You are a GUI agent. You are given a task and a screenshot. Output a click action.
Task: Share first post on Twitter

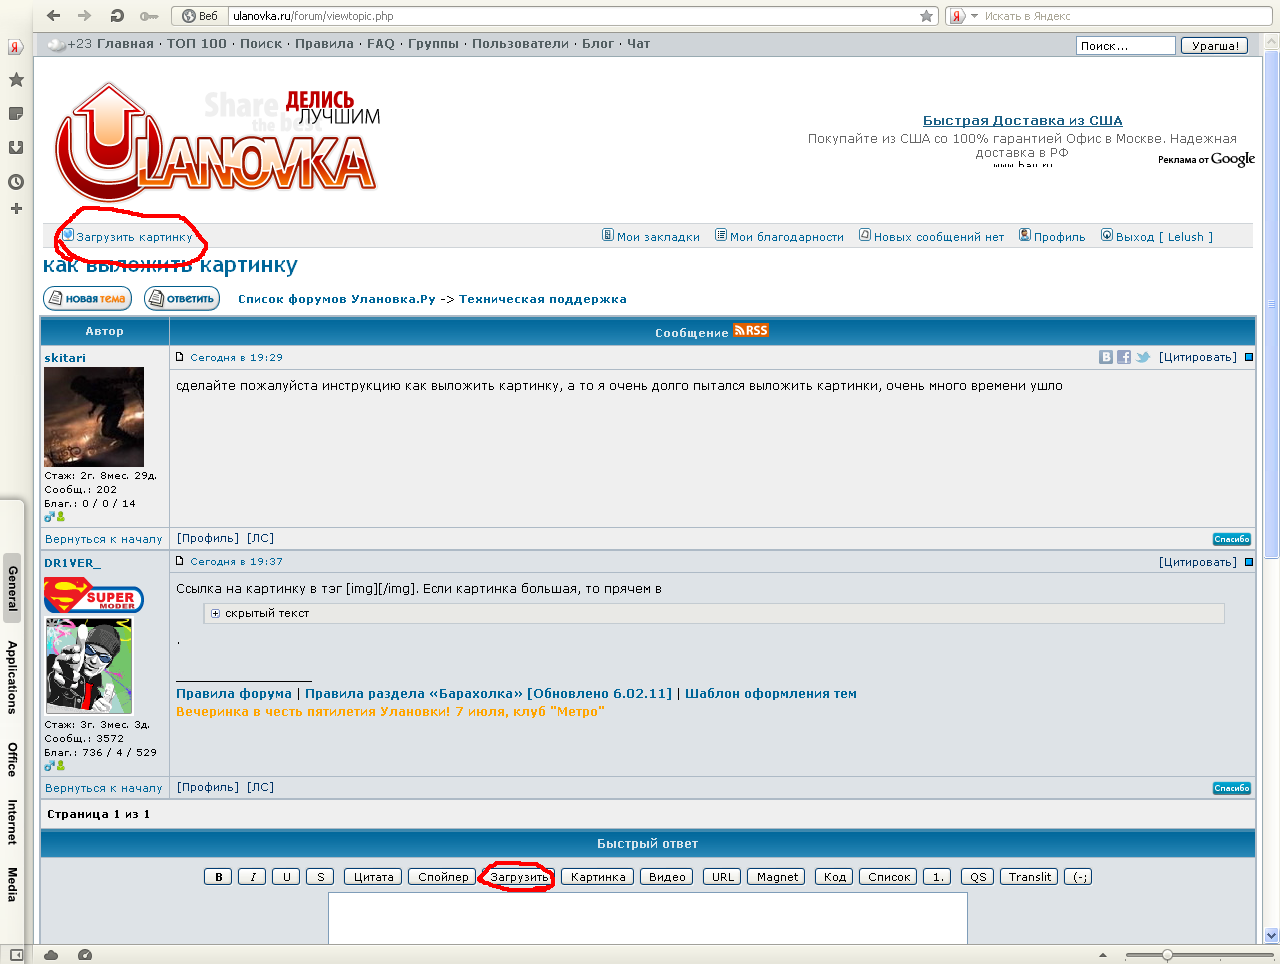coord(1142,357)
